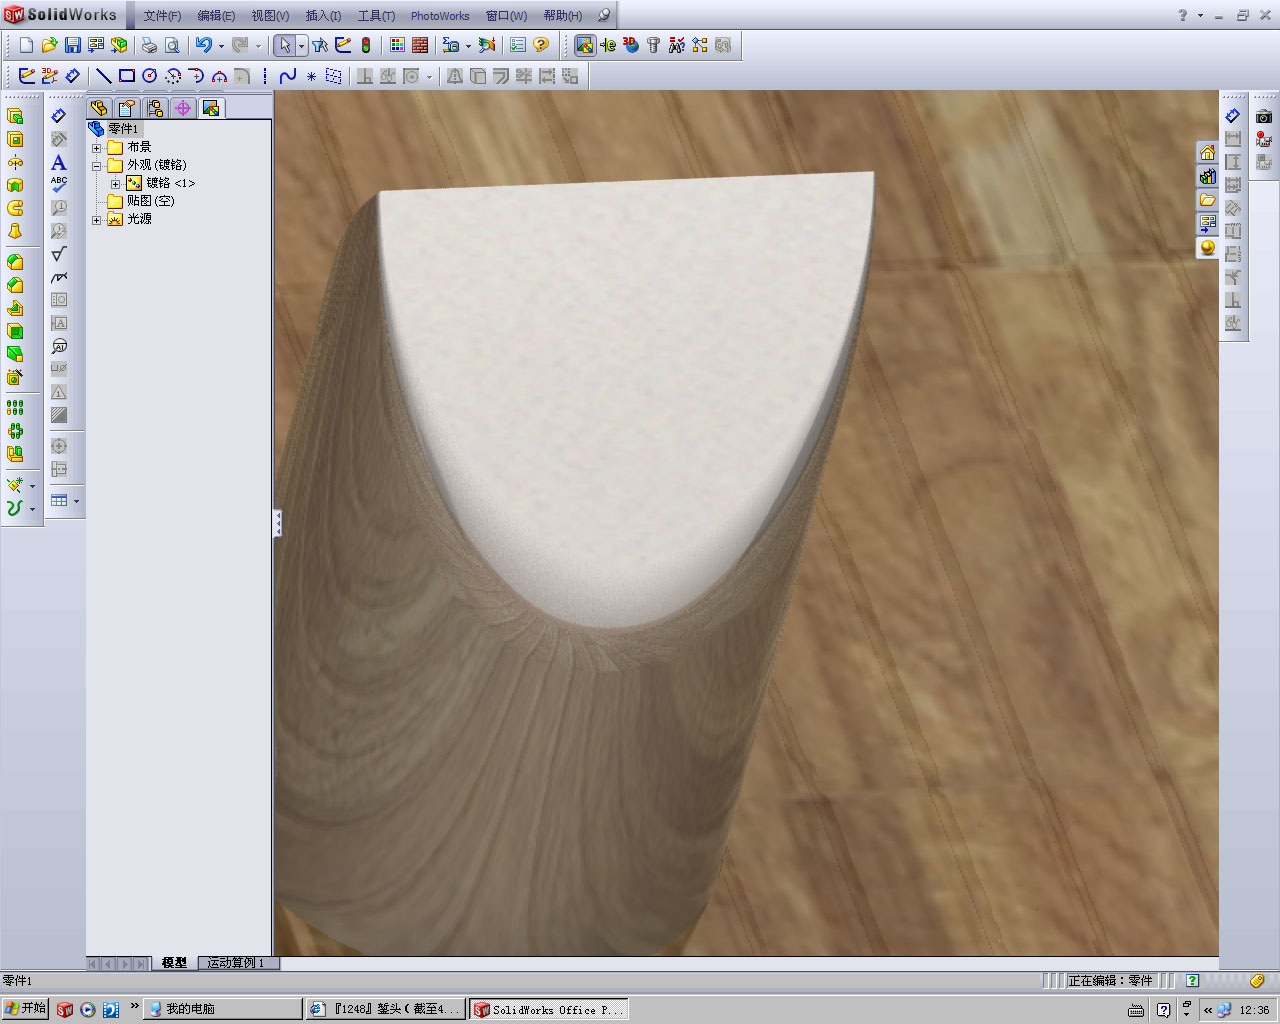Image resolution: width=1280 pixels, height=1024 pixels.
Task: Open the Undo history dropdown arrow
Action: pos(221,45)
